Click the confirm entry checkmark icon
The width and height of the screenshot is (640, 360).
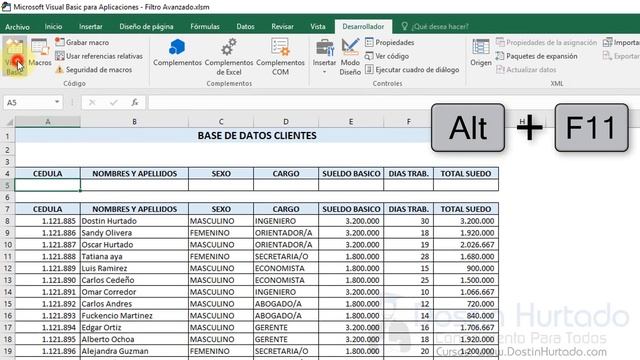(x=113, y=102)
